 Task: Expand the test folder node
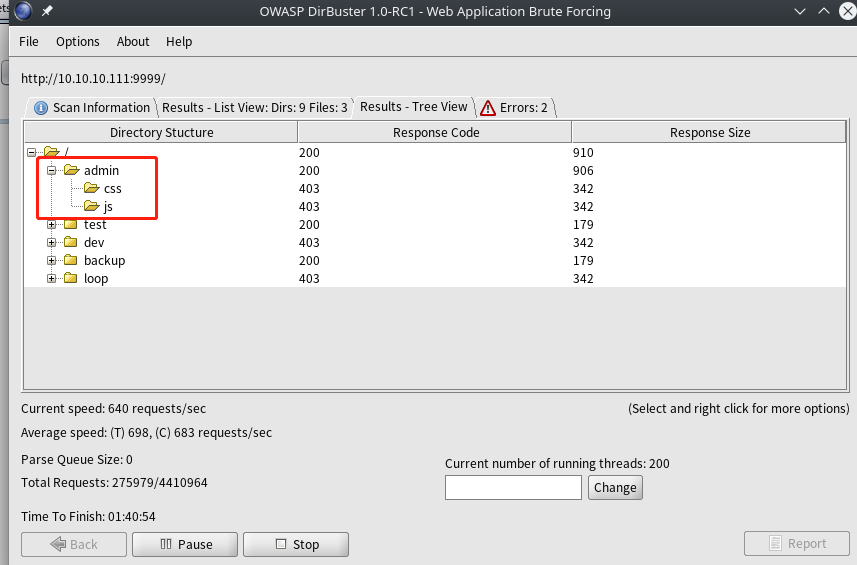click(51, 225)
